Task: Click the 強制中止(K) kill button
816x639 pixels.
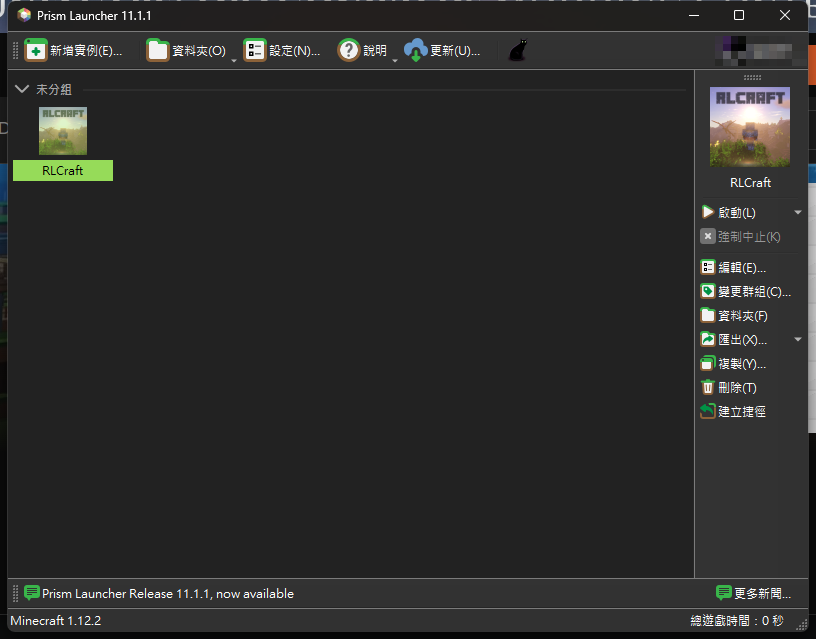Action: [741, 237]
